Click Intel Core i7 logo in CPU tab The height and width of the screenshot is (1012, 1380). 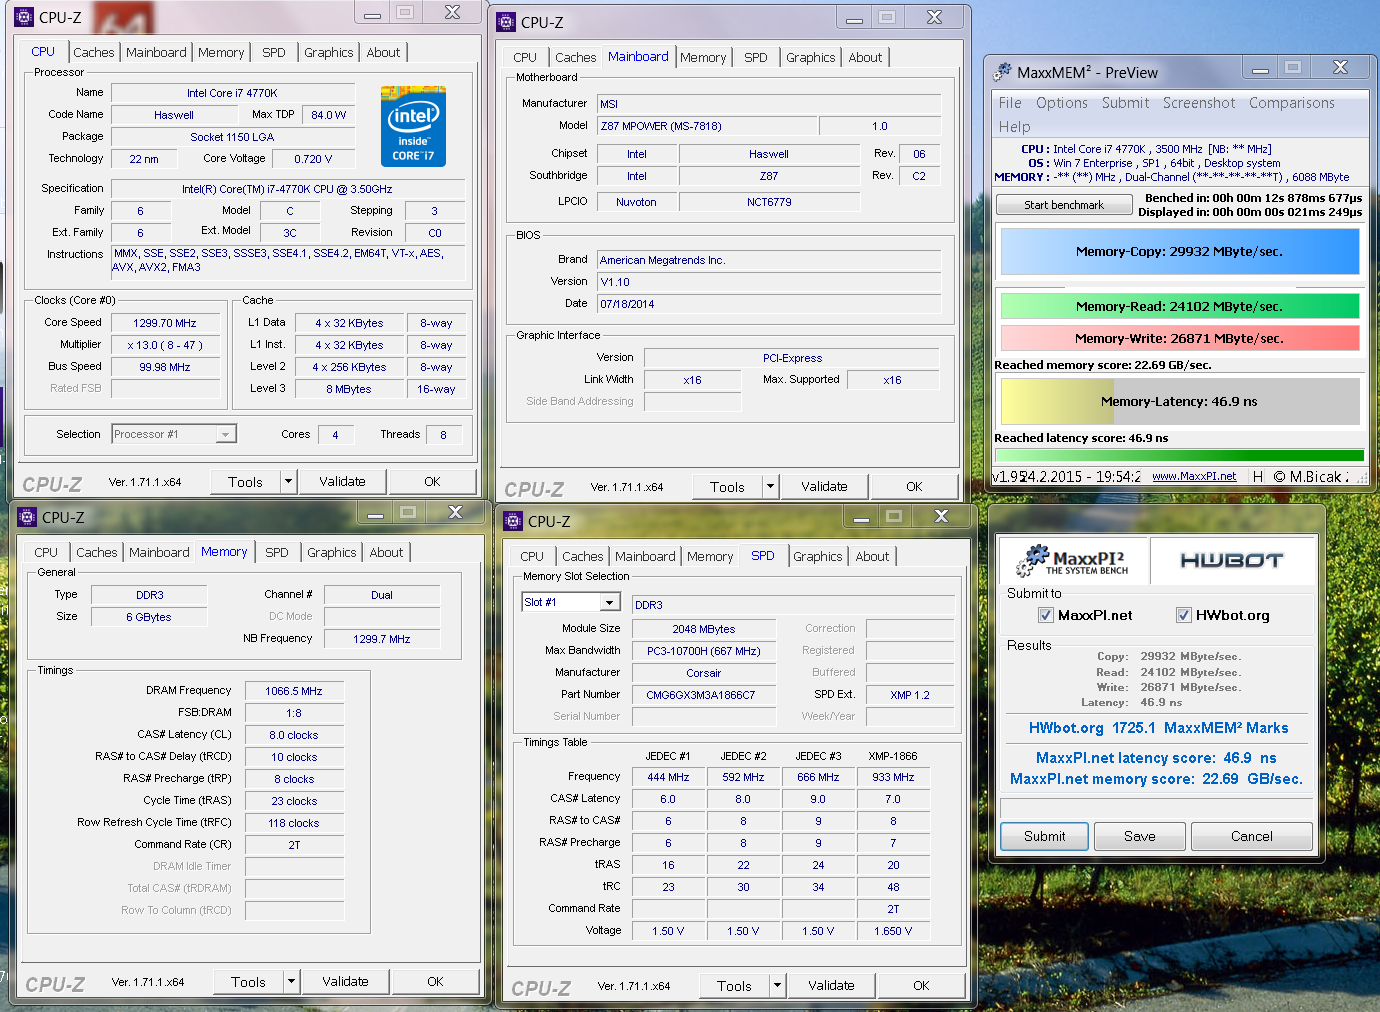413,126
